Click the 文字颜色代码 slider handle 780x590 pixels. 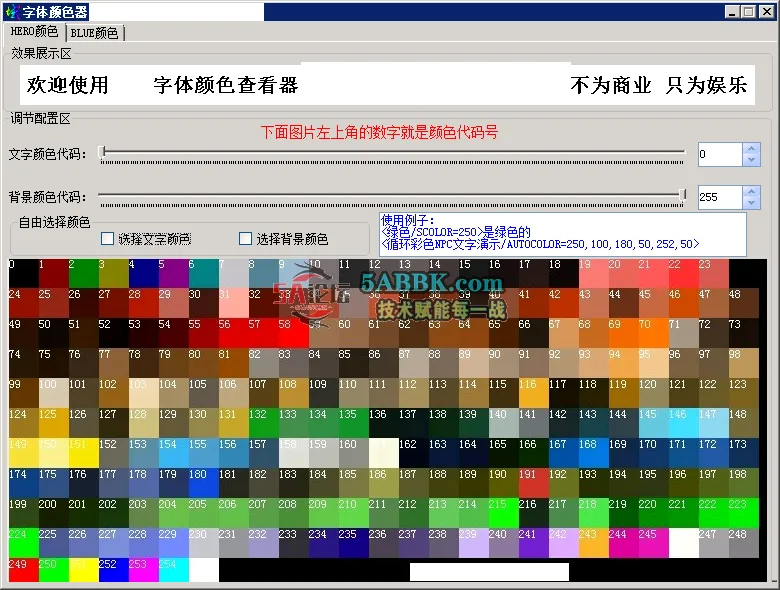[102, 153]
